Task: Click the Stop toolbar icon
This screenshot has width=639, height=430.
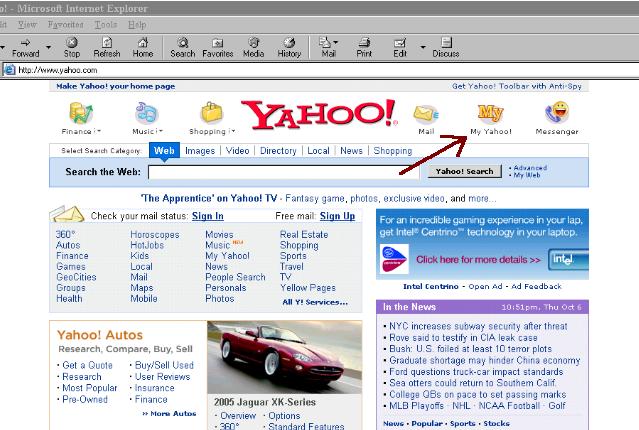Action: coord(72,43)
